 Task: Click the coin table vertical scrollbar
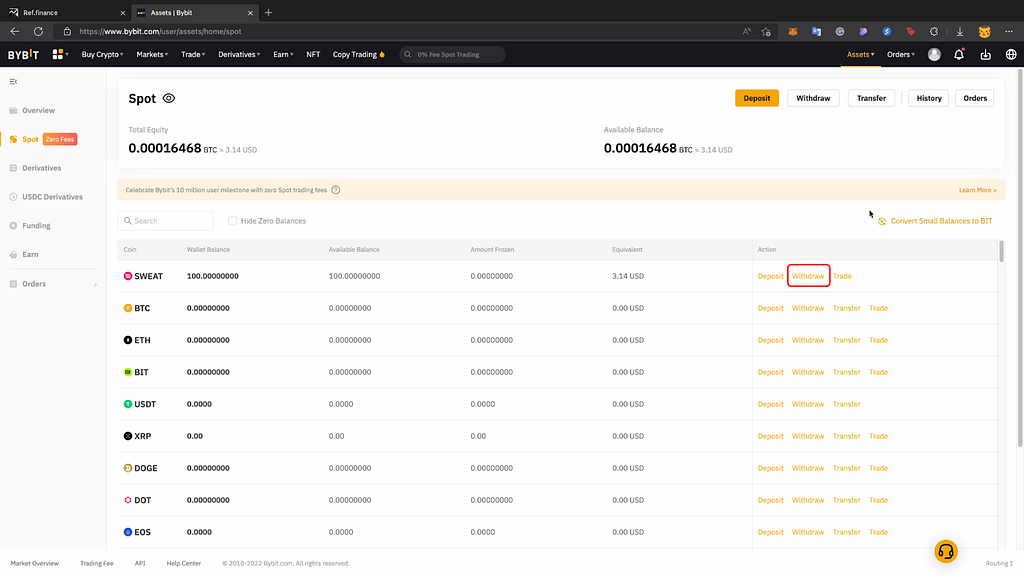[1001, 251]
